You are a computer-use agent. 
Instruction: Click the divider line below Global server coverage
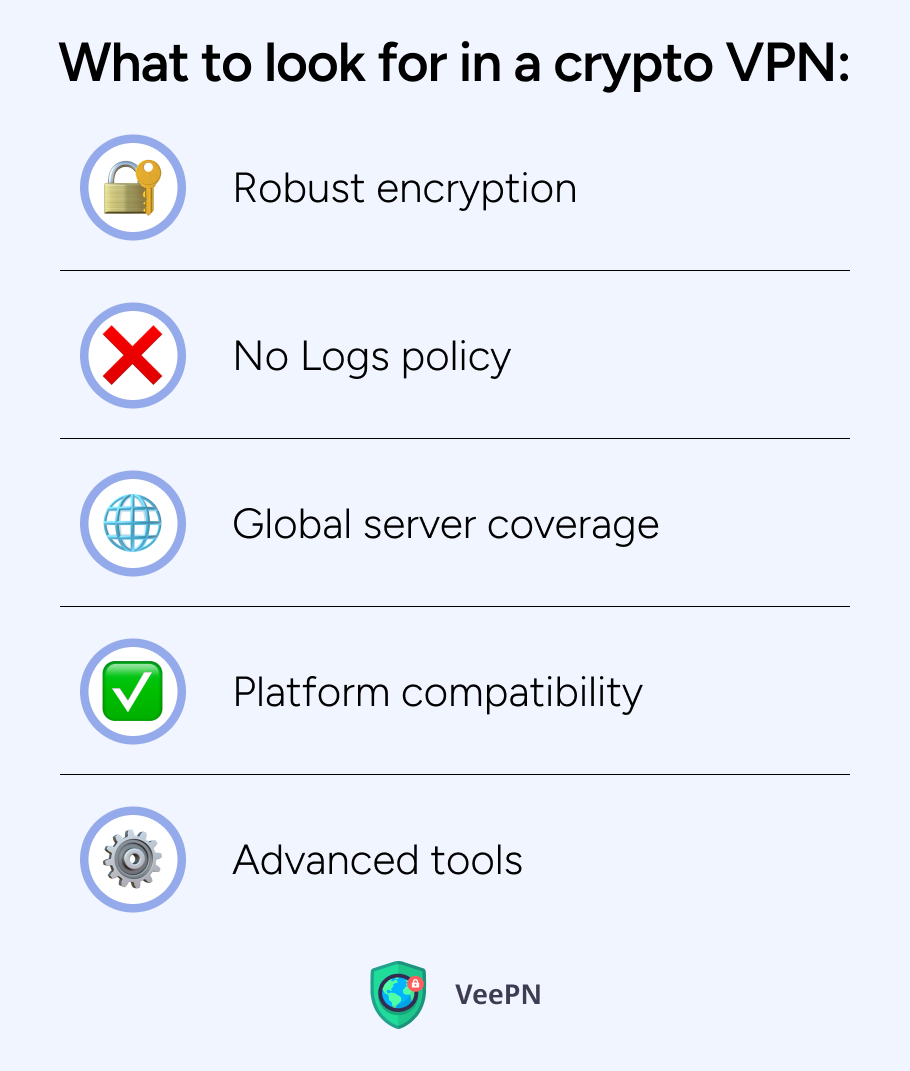pyautogui.click(x=455, y=607)
